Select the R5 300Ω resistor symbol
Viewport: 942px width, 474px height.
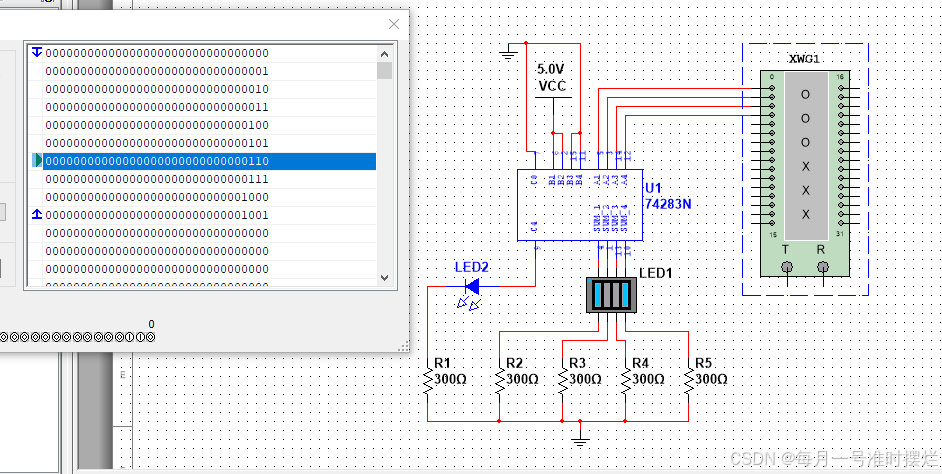click(x=688, y=381)
